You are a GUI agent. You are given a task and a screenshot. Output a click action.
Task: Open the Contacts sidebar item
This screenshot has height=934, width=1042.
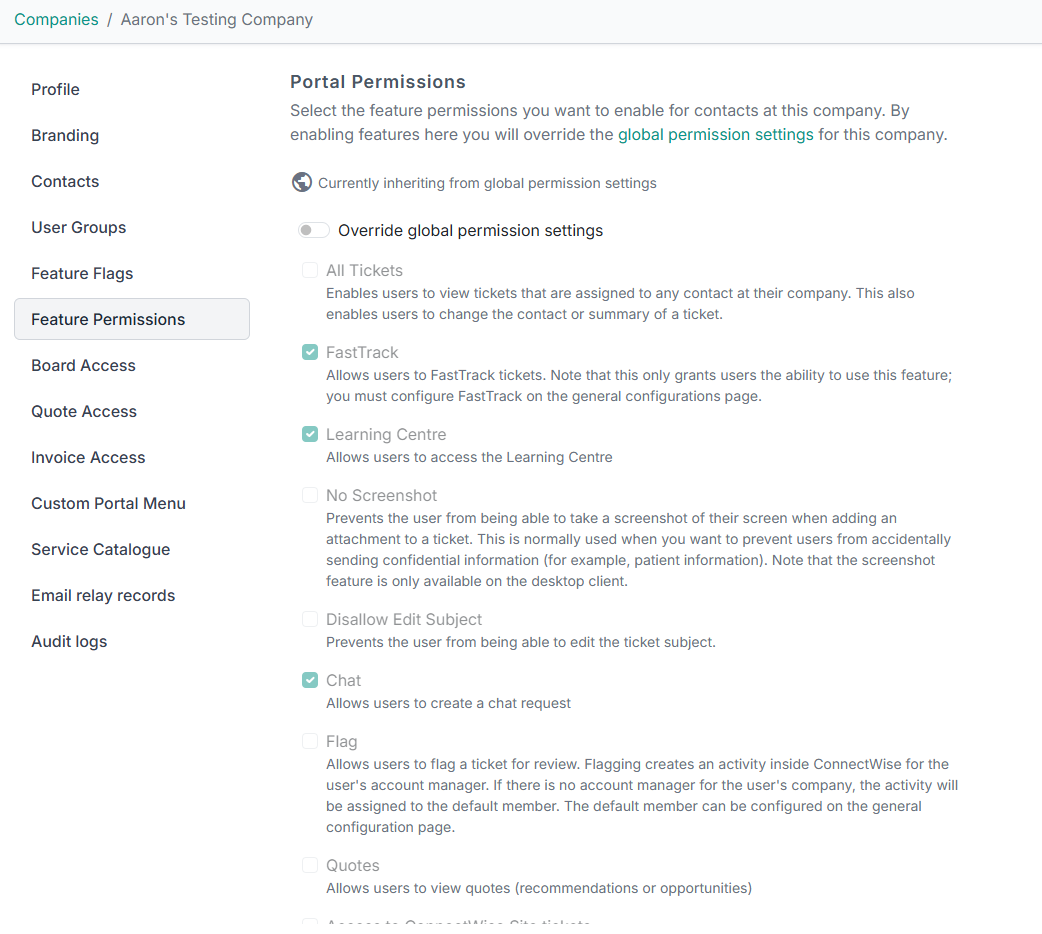[x=65, y=181]
